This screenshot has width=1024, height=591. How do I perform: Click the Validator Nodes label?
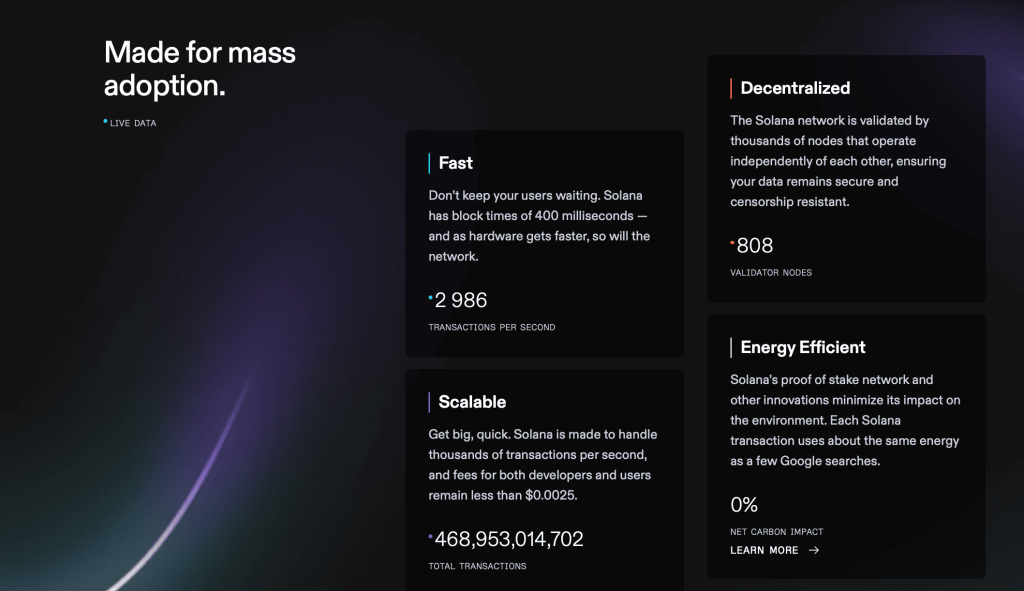pyautogui.click(x=771, y=273)
